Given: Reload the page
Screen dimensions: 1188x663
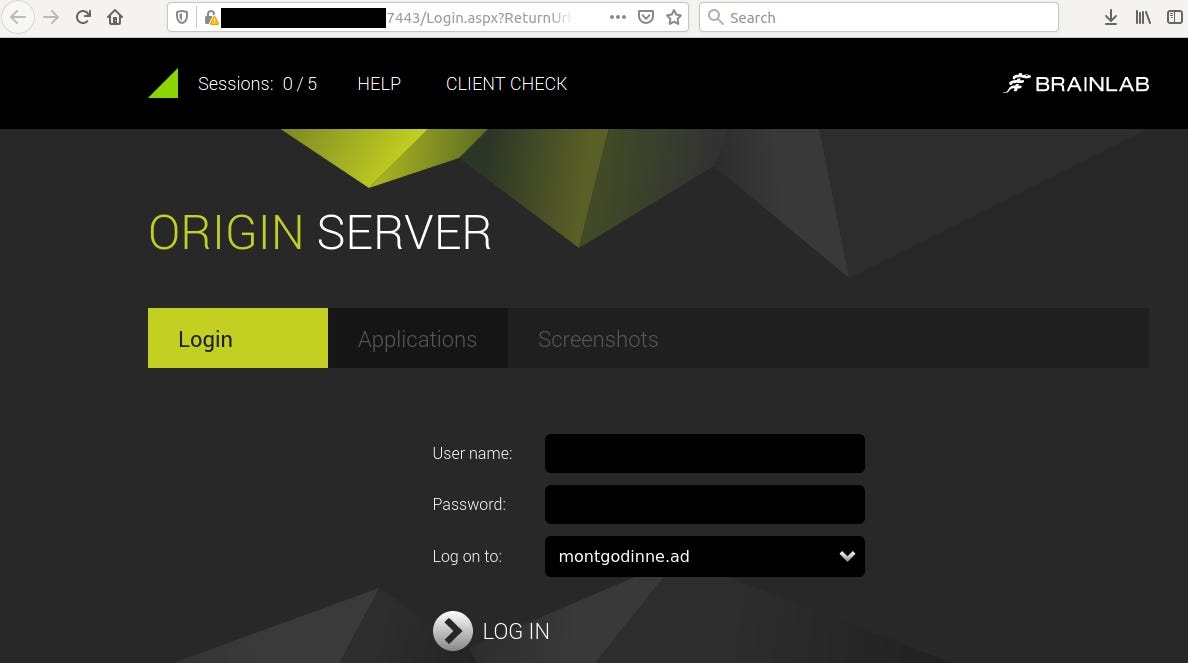Looking at the screenshot, I should (83, 17).
